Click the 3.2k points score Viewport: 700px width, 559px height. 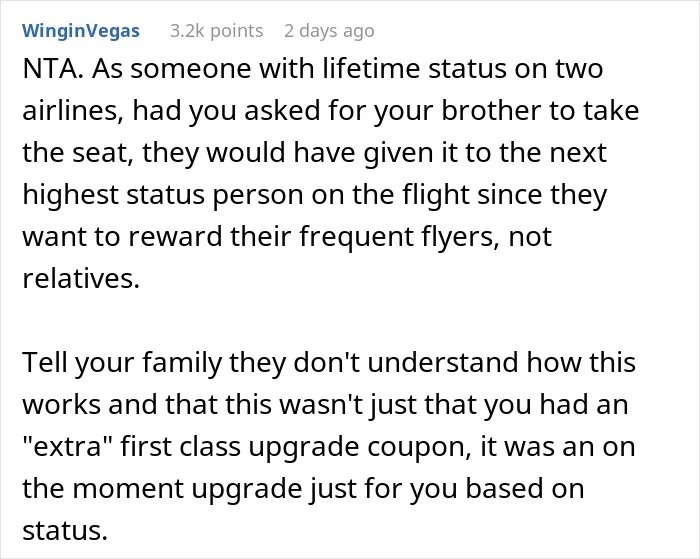click(217, 31)
